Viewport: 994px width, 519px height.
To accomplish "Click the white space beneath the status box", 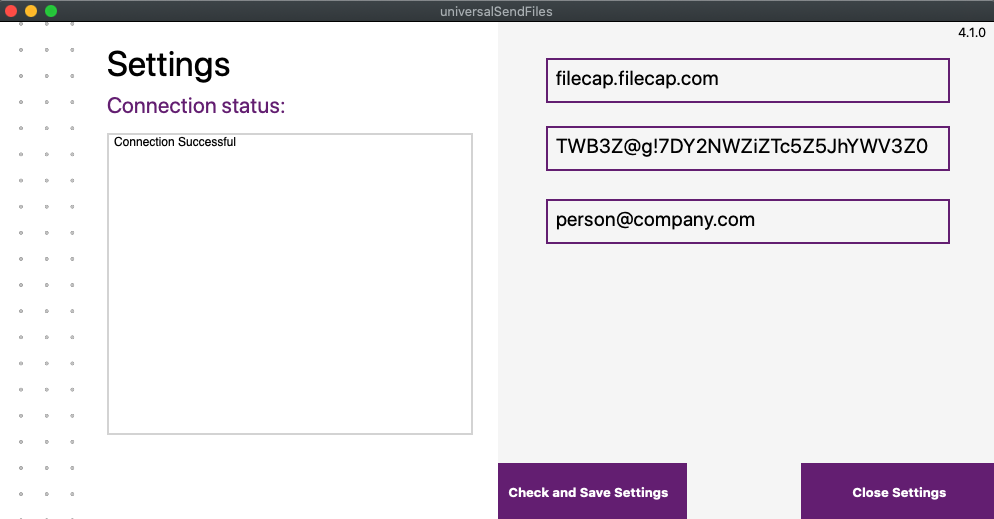I will (289, 475).
